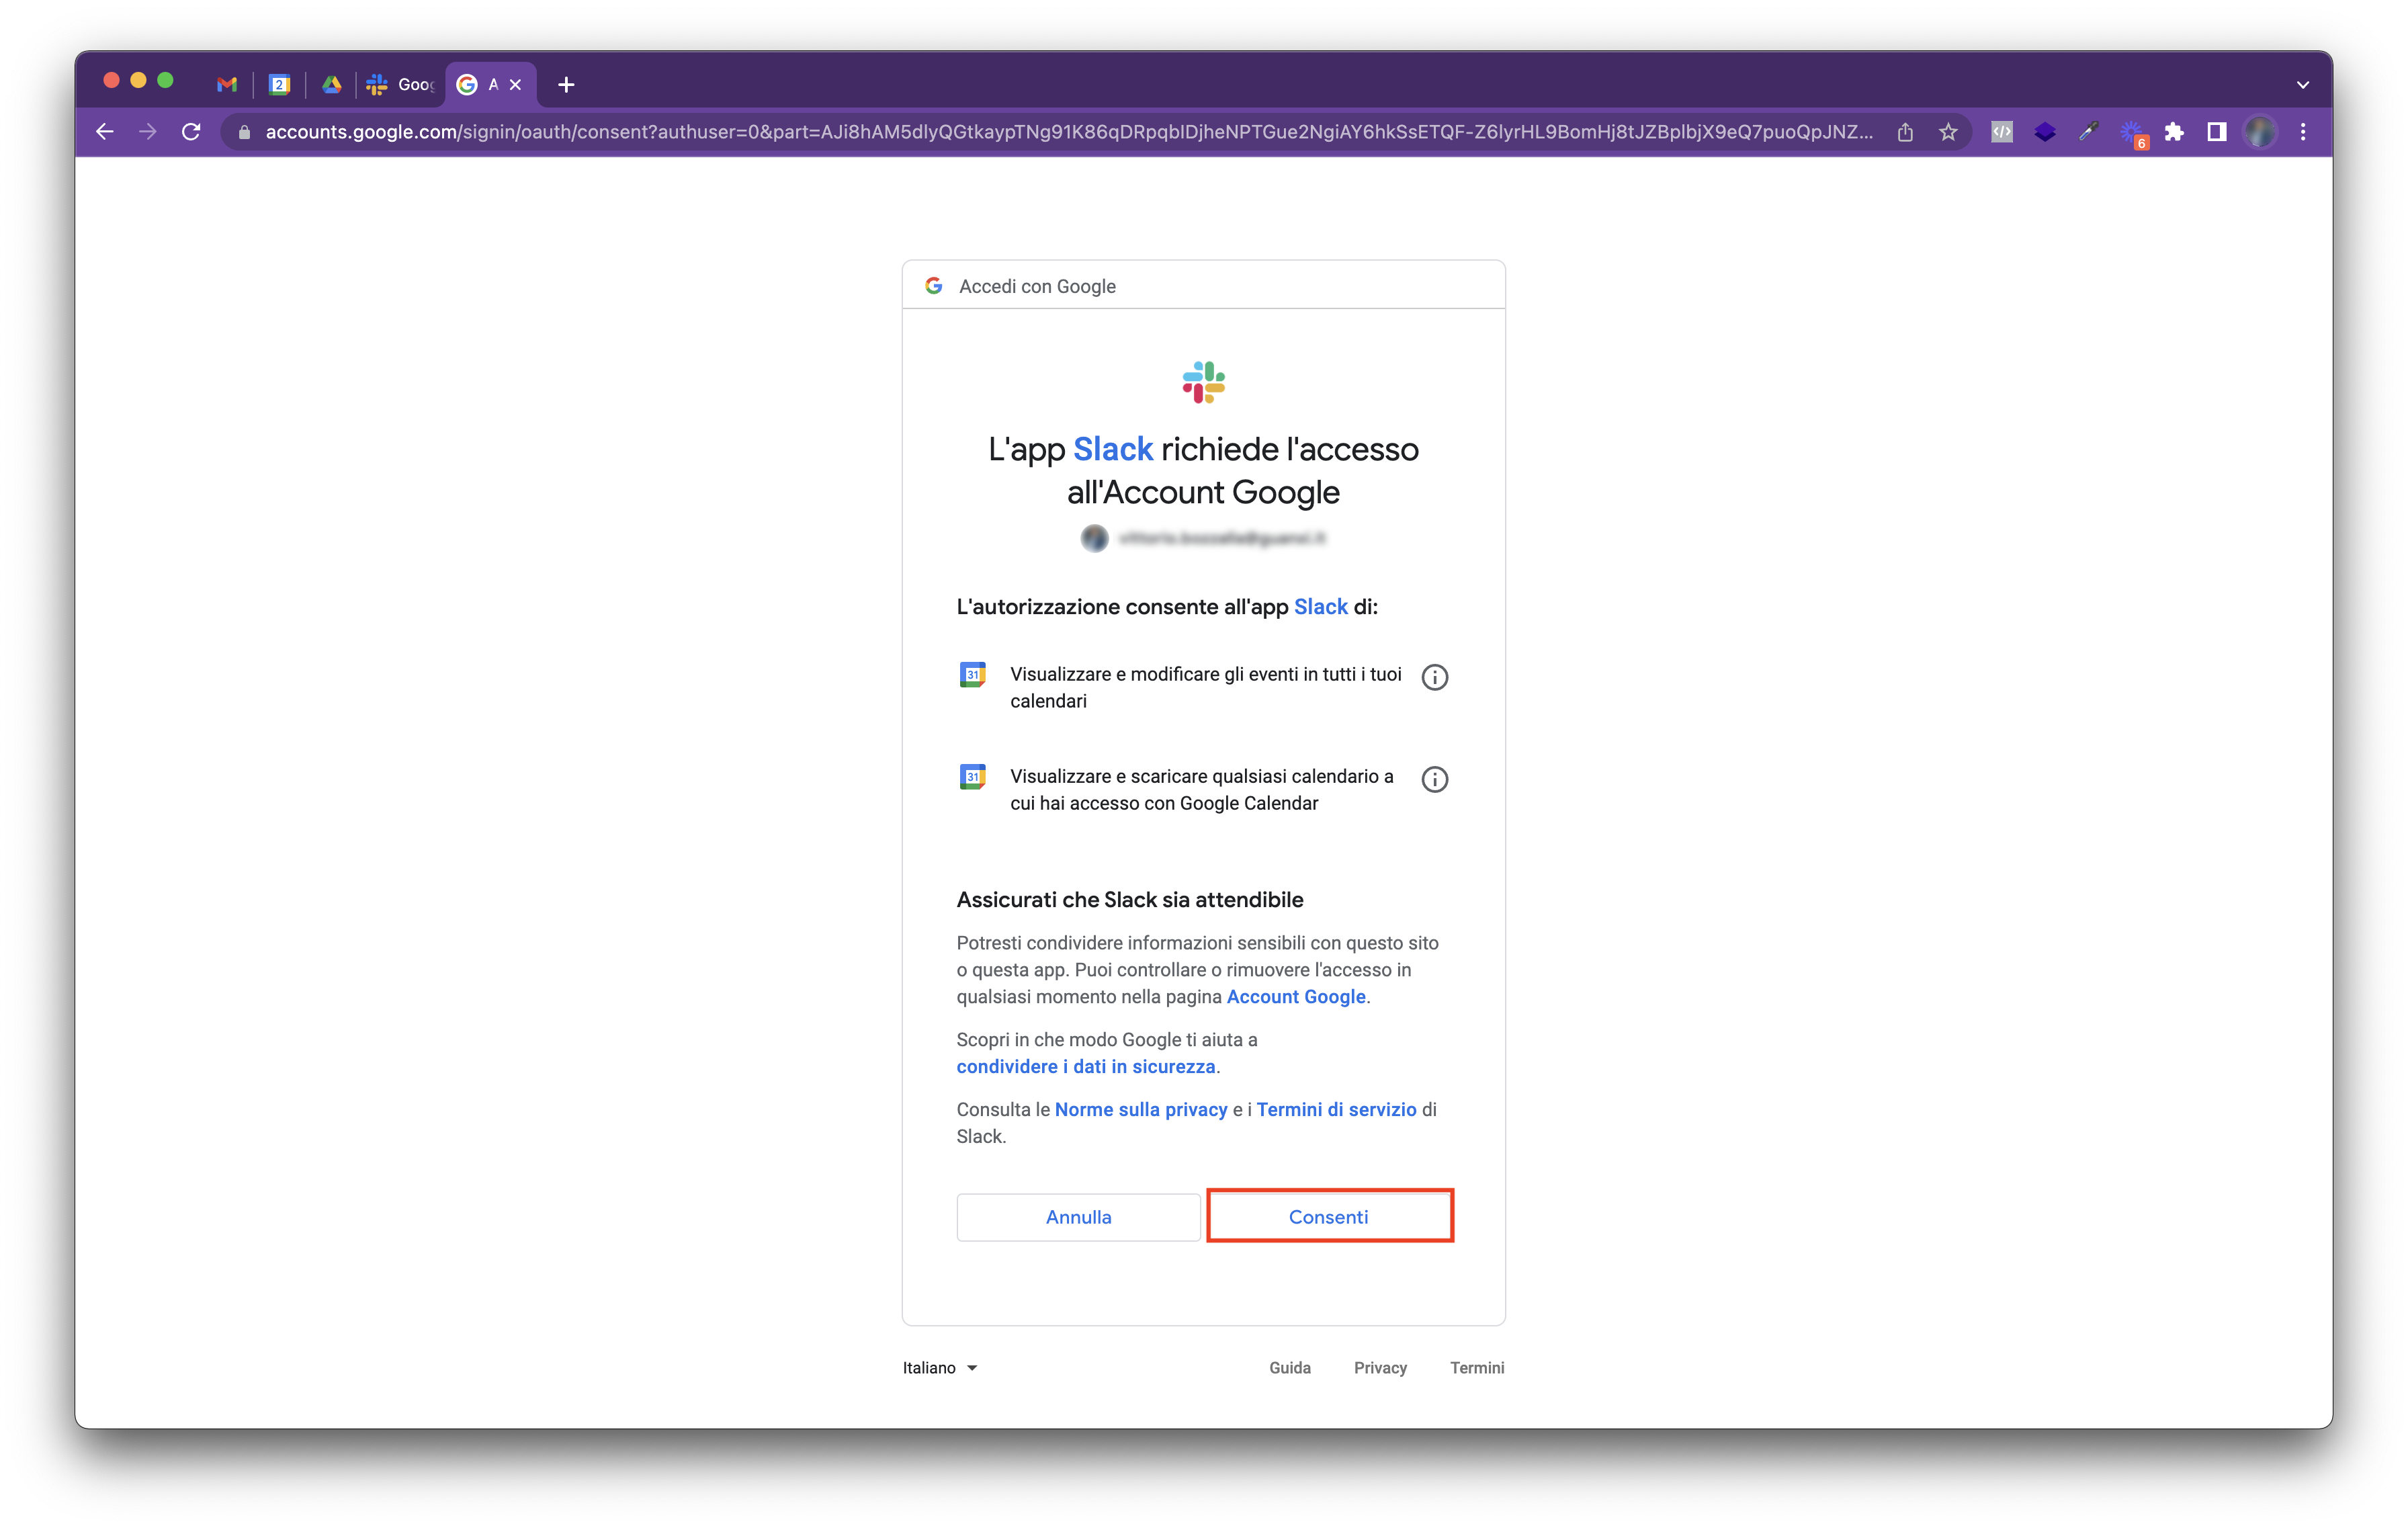
Task: Click the share page icon
Action: 1905,132
